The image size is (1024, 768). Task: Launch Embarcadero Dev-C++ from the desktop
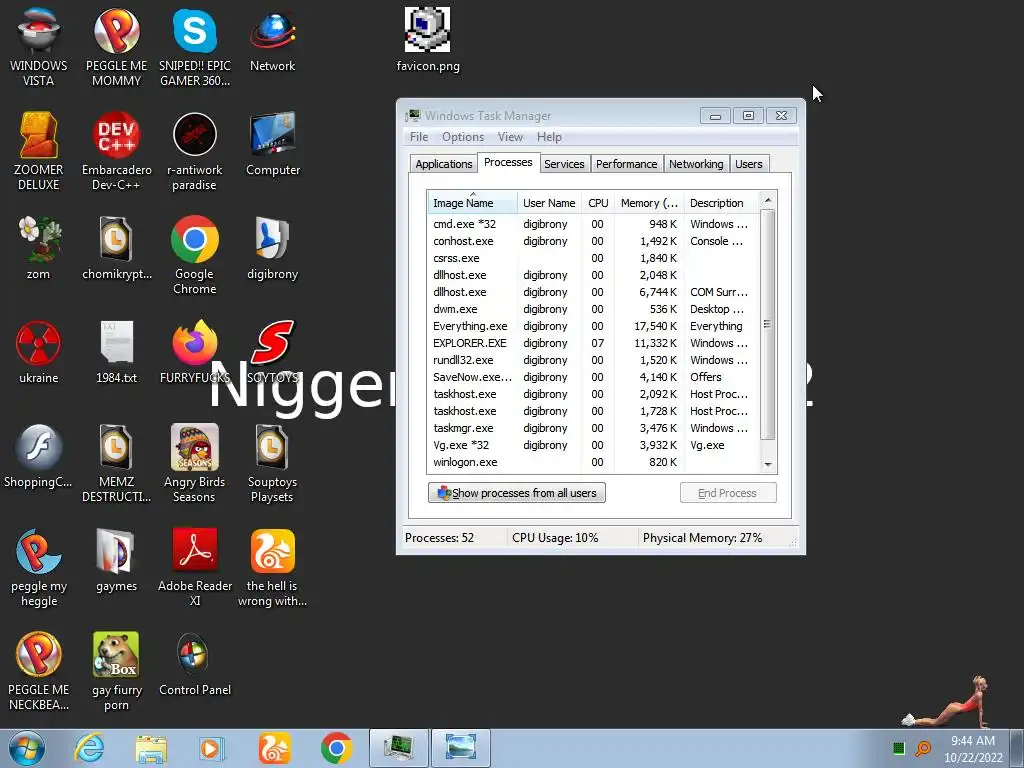point(116,152)
